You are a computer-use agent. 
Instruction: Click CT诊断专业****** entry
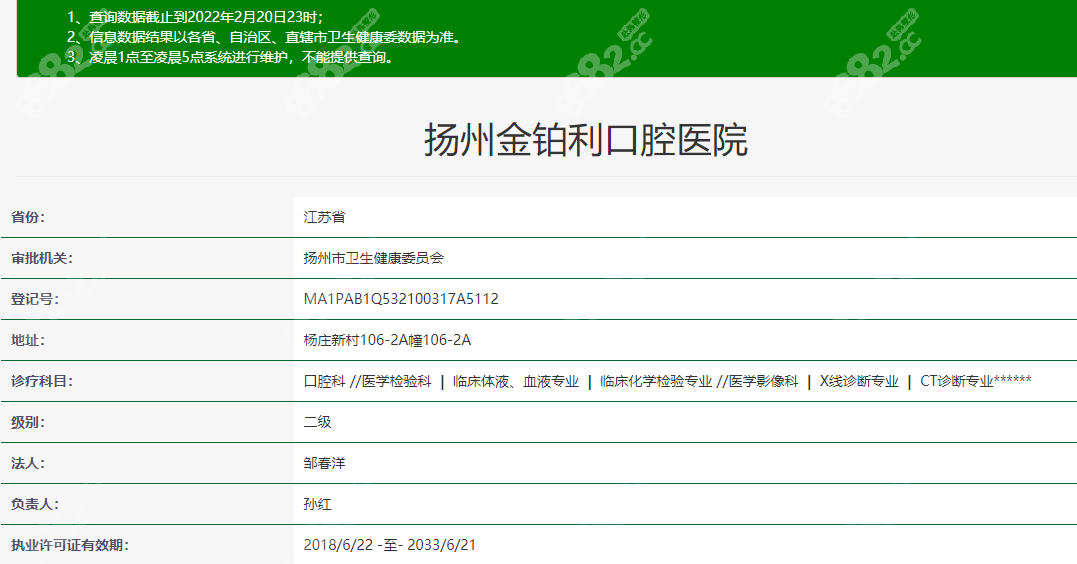click(976, 381)
